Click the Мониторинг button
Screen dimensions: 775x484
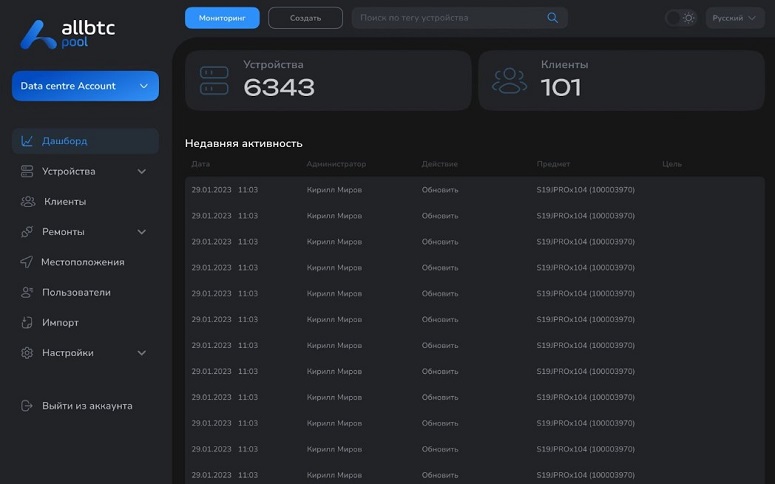pyautogui.click(x=222, y=18)
